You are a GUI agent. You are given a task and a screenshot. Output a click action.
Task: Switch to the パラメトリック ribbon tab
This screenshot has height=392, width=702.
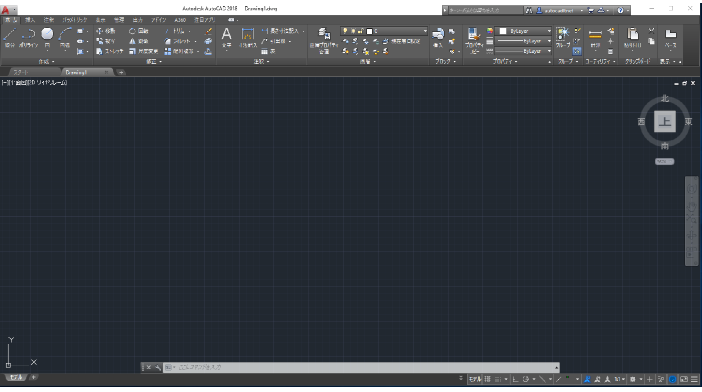[x=75, y=20]
